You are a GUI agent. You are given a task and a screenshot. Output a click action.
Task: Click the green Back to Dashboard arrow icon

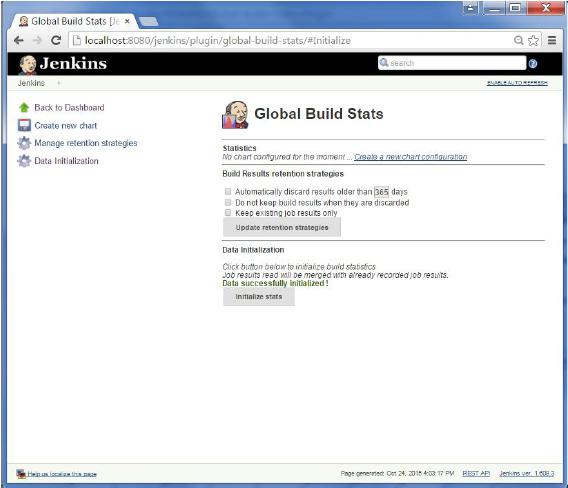(x=24, y=108)
